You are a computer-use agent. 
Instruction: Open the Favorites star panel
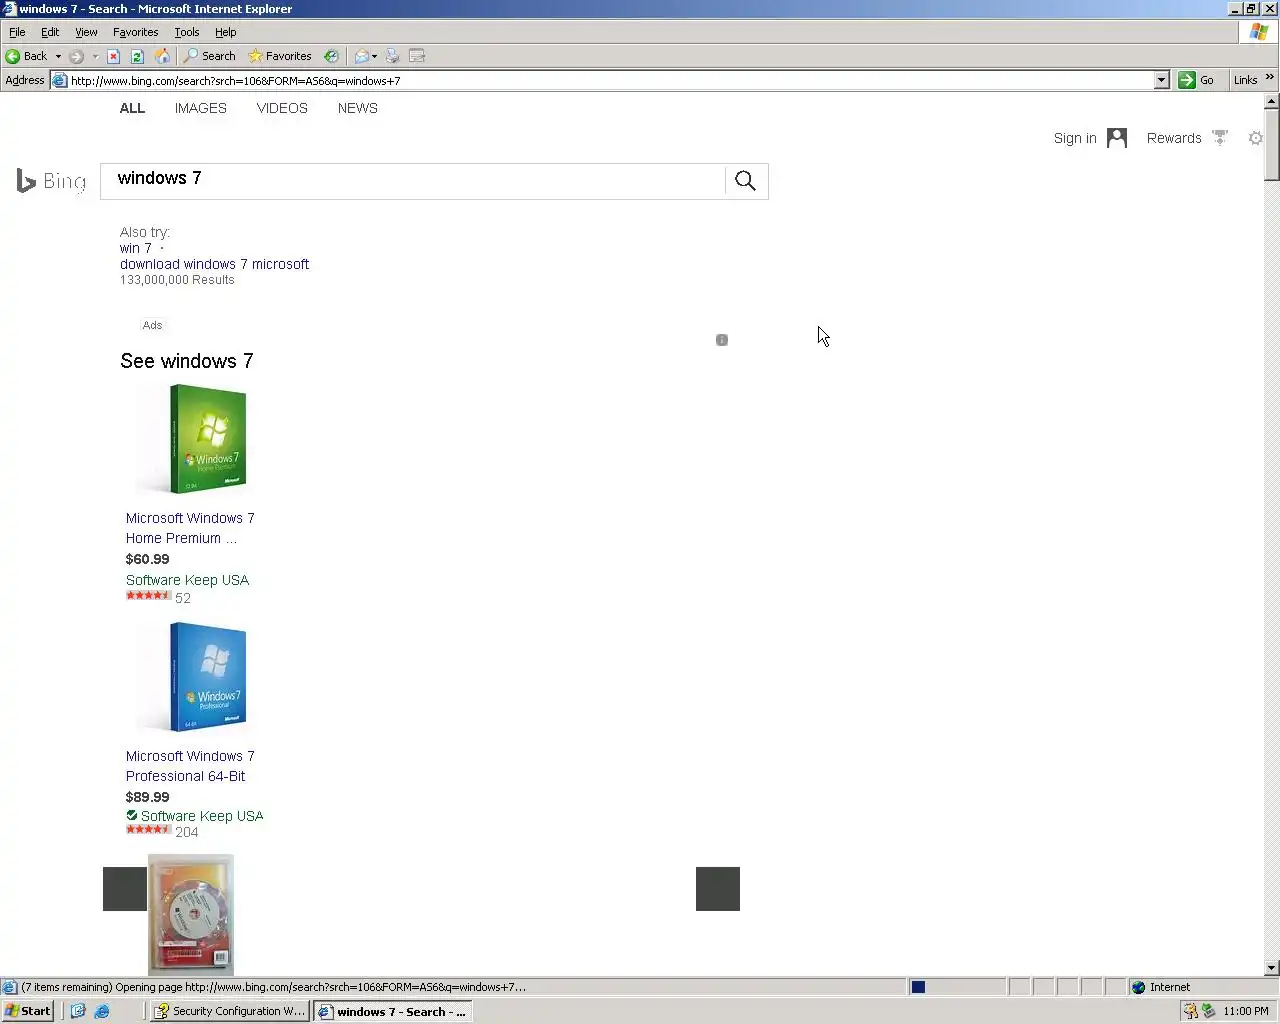280,56
